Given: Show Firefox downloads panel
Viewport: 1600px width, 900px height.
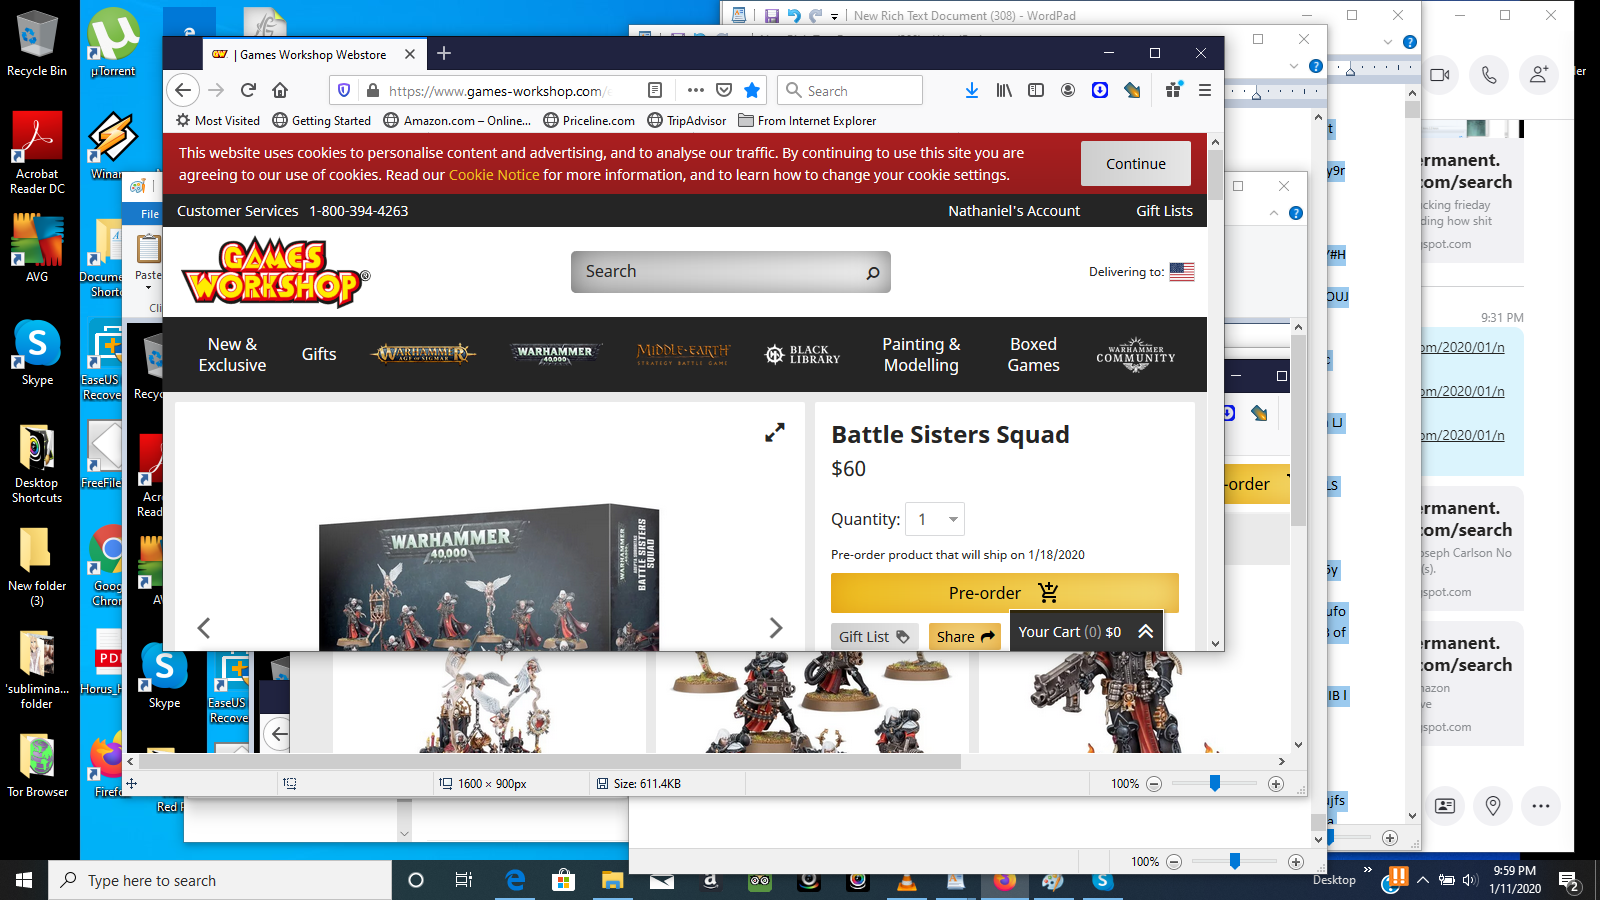Looking at the screenshot, I should (x=971, y=90).
